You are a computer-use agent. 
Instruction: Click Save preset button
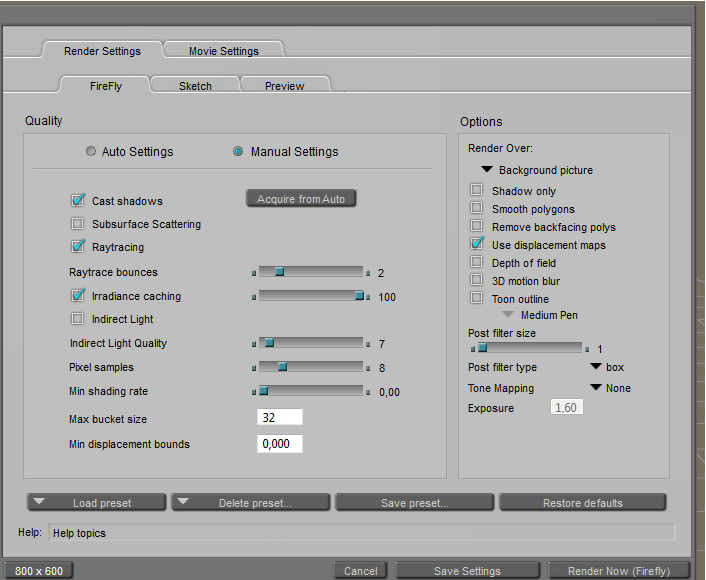(414, 503)
